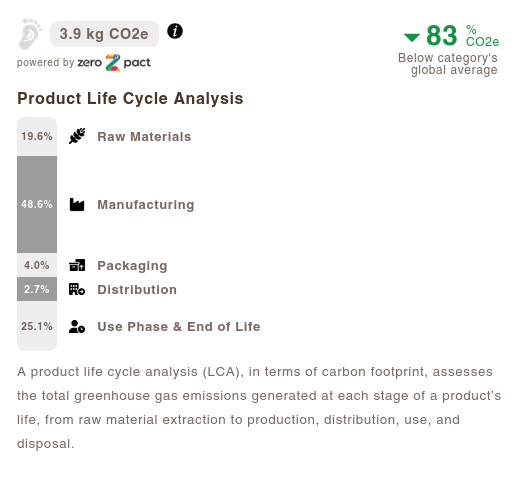Screen dimensions: 531x478
Task: Click the zero pact colorful logo
Action: coord(113,63)
